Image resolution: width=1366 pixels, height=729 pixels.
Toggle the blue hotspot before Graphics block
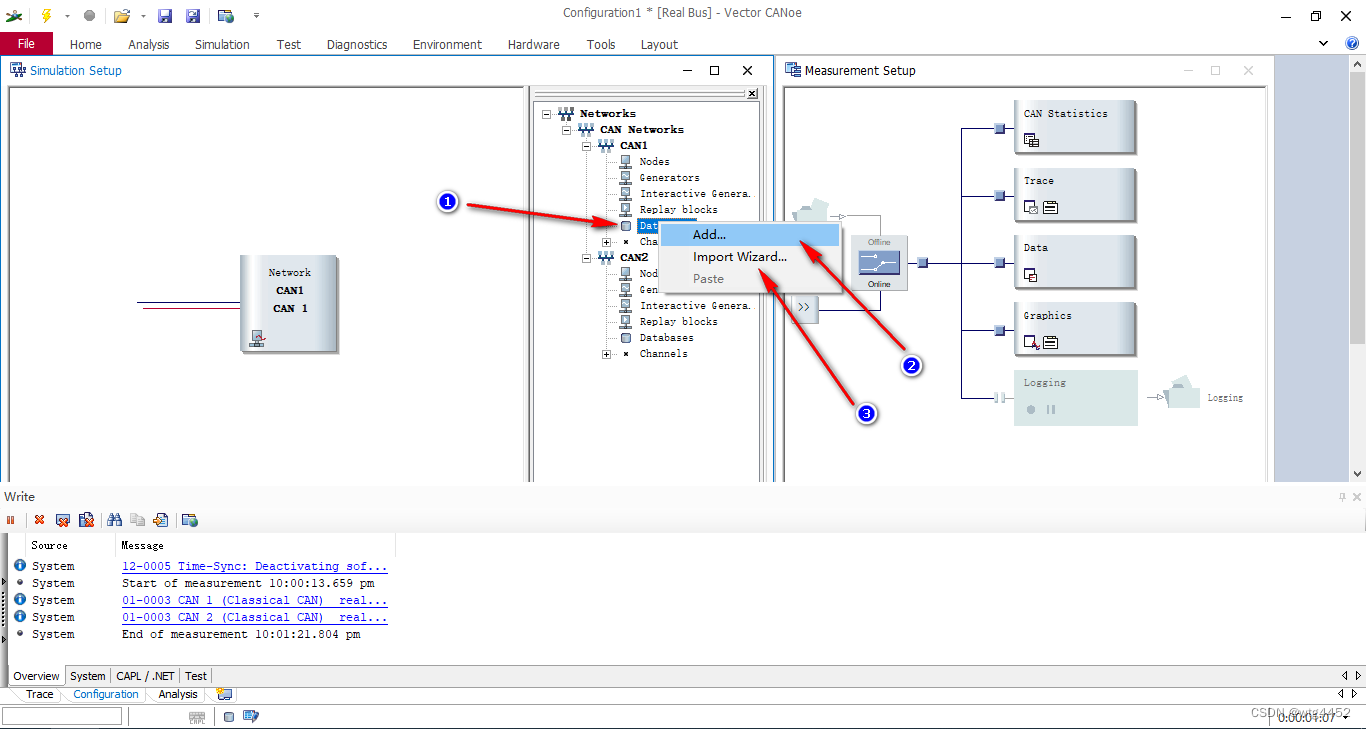coord(999,330)
